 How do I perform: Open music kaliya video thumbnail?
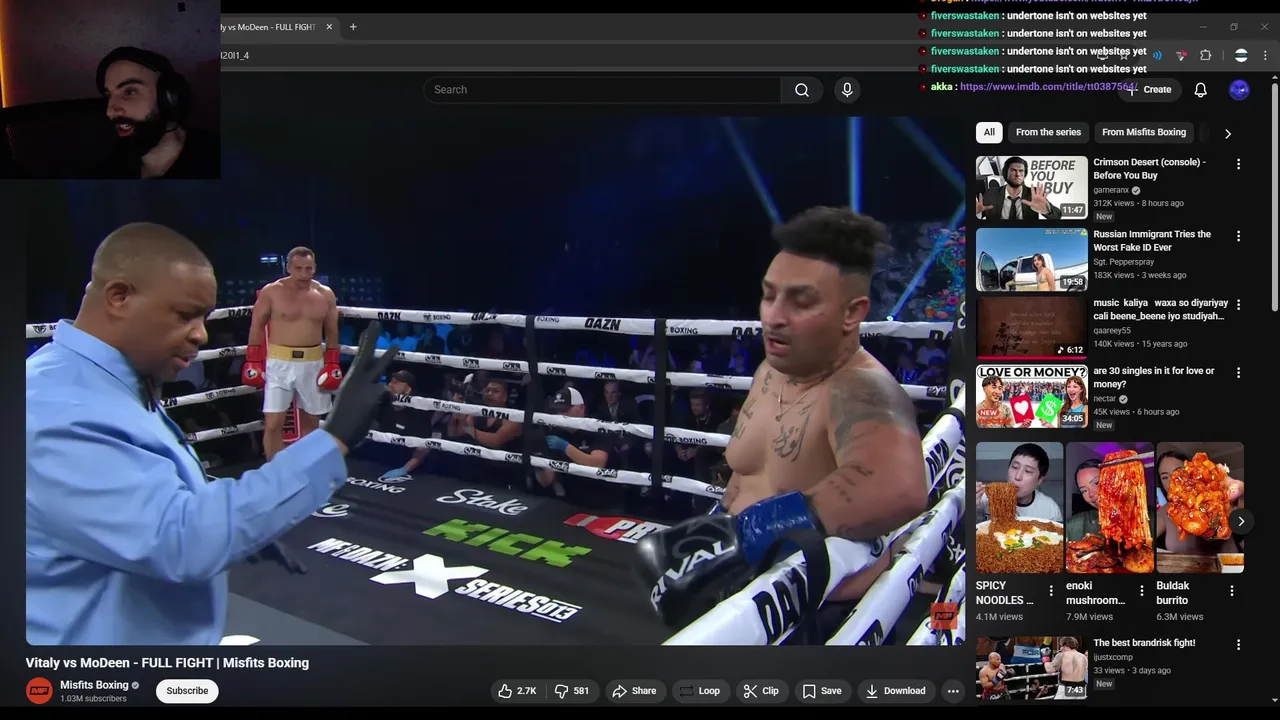click(1031, 327)
